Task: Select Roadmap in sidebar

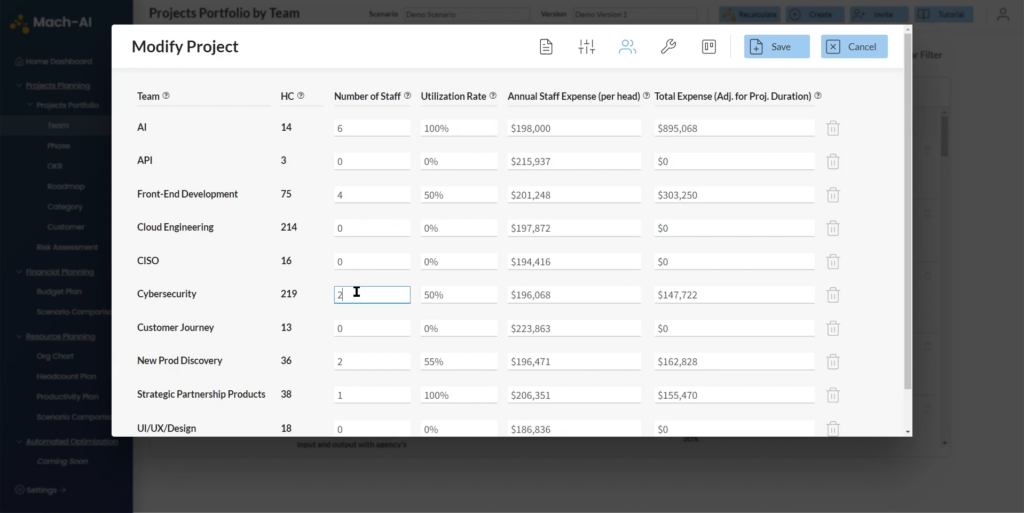Action: [x=65, y=186]
